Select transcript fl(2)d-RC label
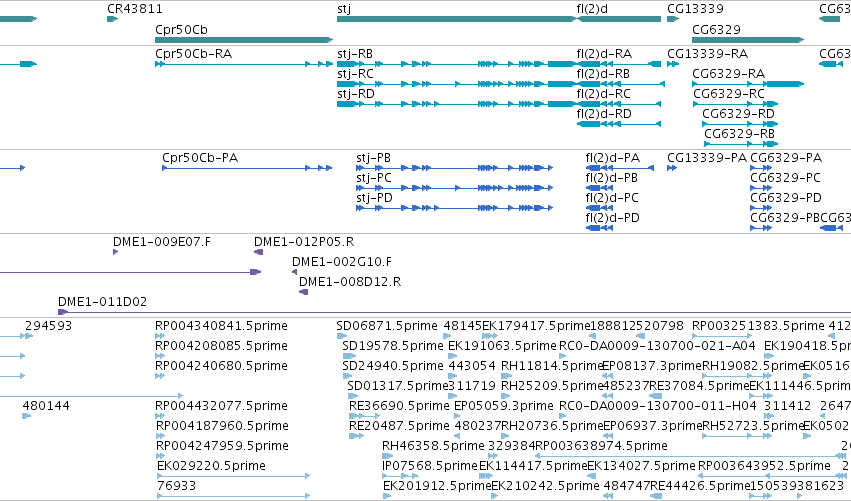 (x=604, y=94)
